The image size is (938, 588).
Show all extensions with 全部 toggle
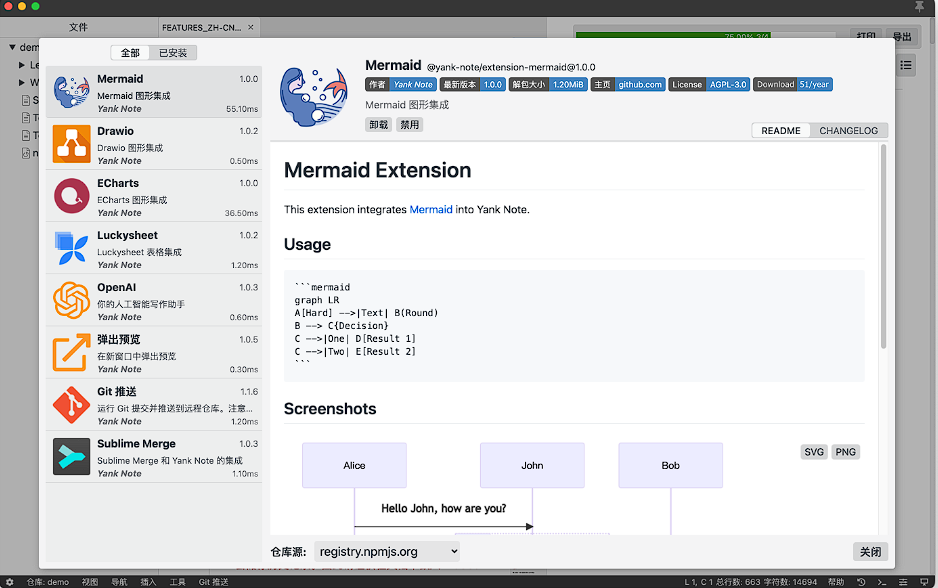pos(130,53)
